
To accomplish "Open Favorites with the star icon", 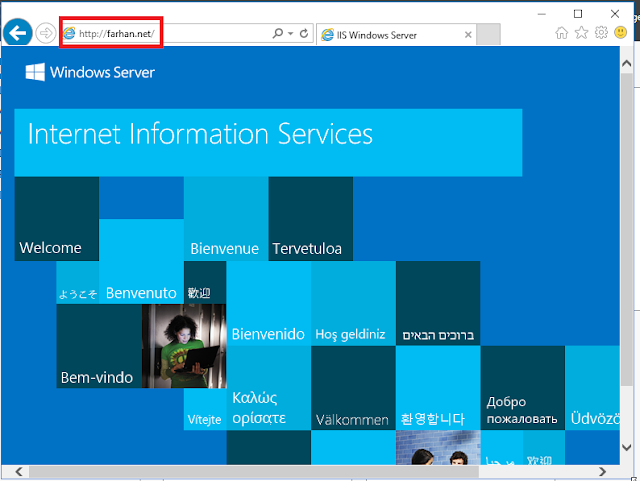I will point(581,33).
